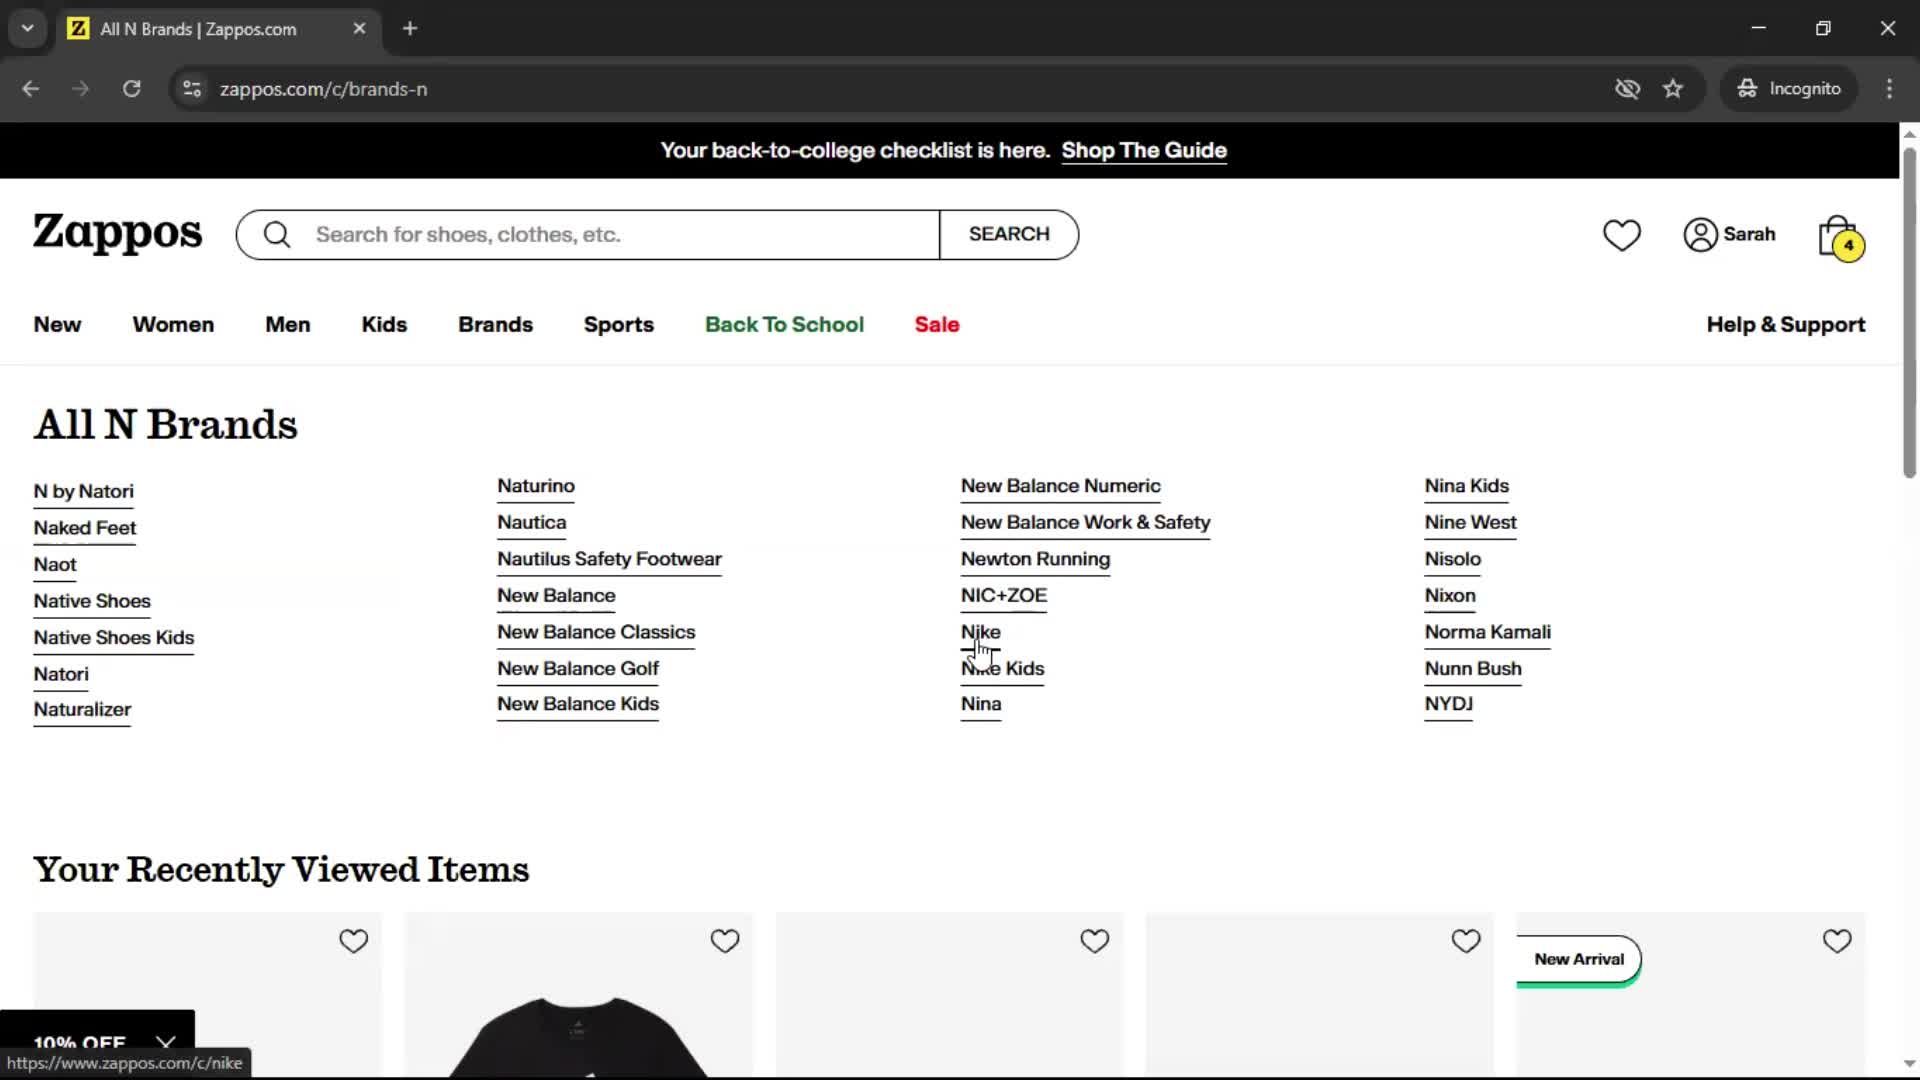Image resolution: width=1920 pixels, height=1080 pixels.
Task: Click the New Arrival badge
Action: point(1578,960)
